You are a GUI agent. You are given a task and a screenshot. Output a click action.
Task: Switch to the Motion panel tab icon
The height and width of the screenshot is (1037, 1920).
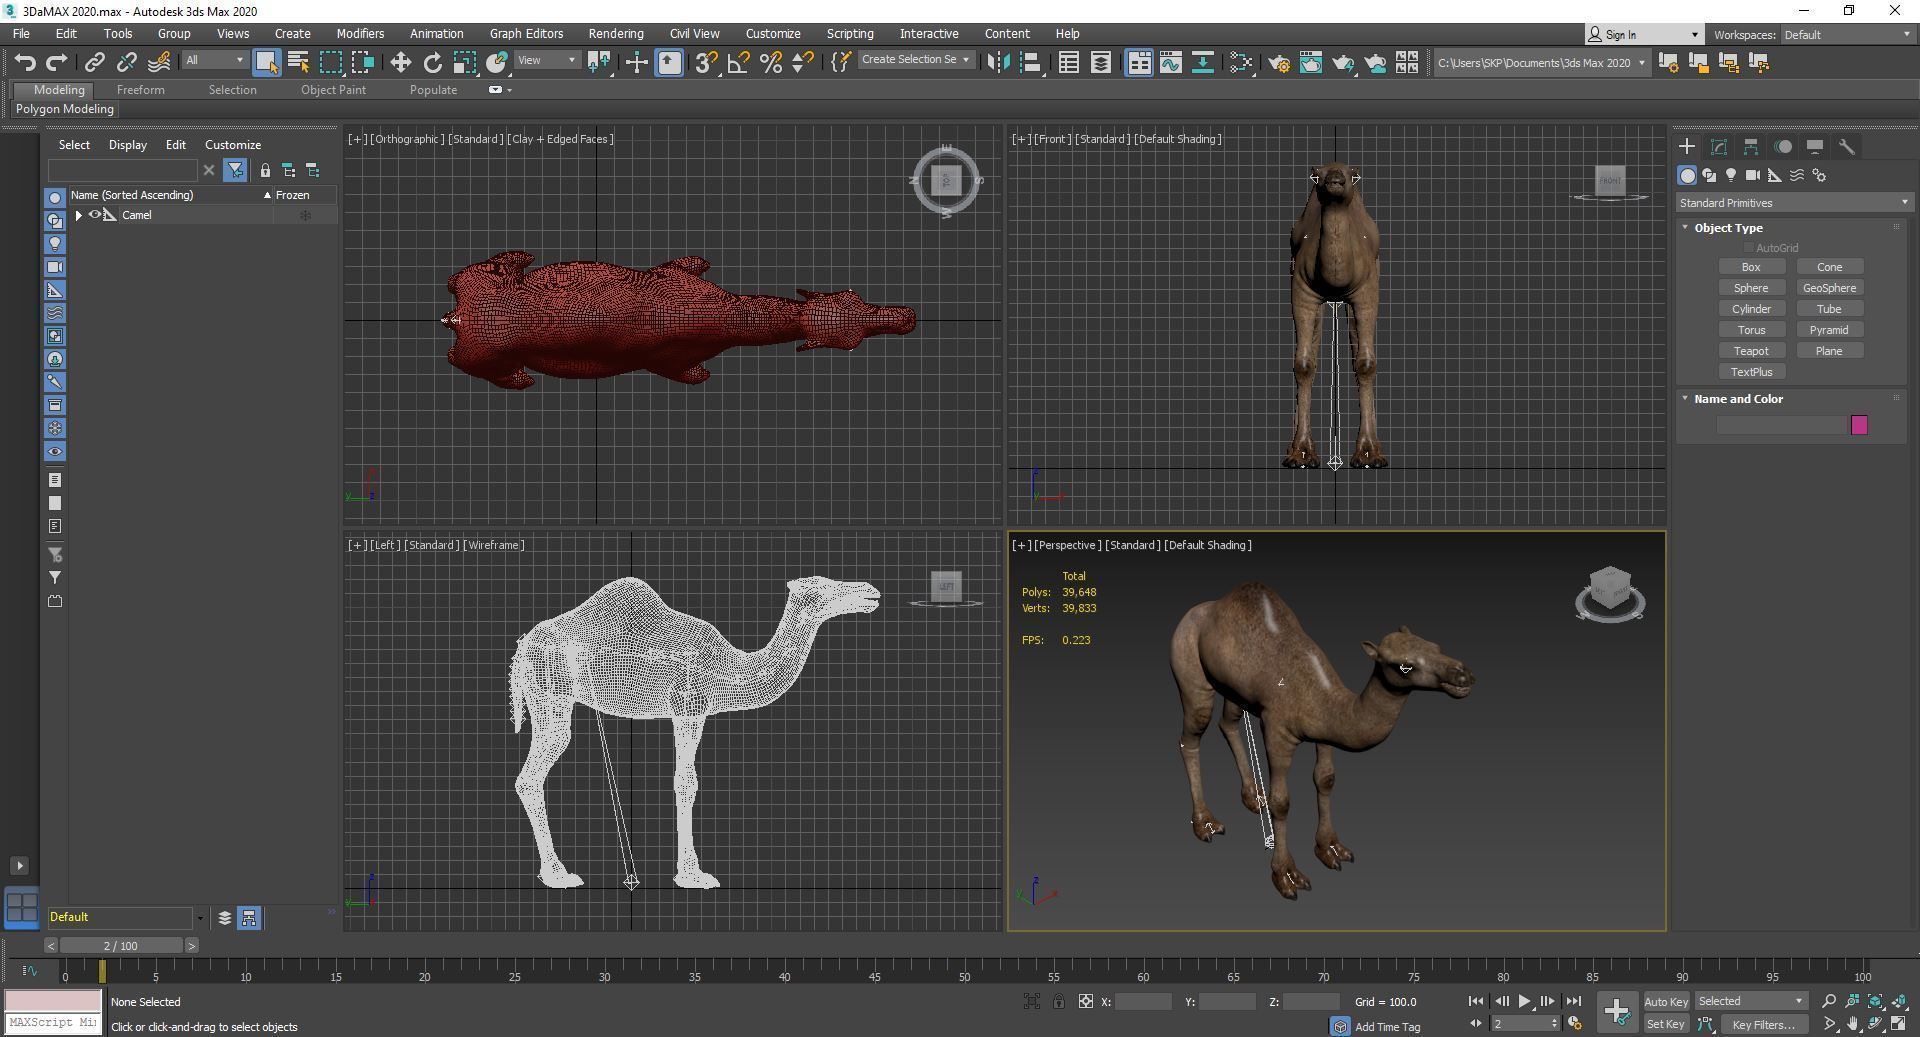pyautogui.click(x=1783, y=146)
